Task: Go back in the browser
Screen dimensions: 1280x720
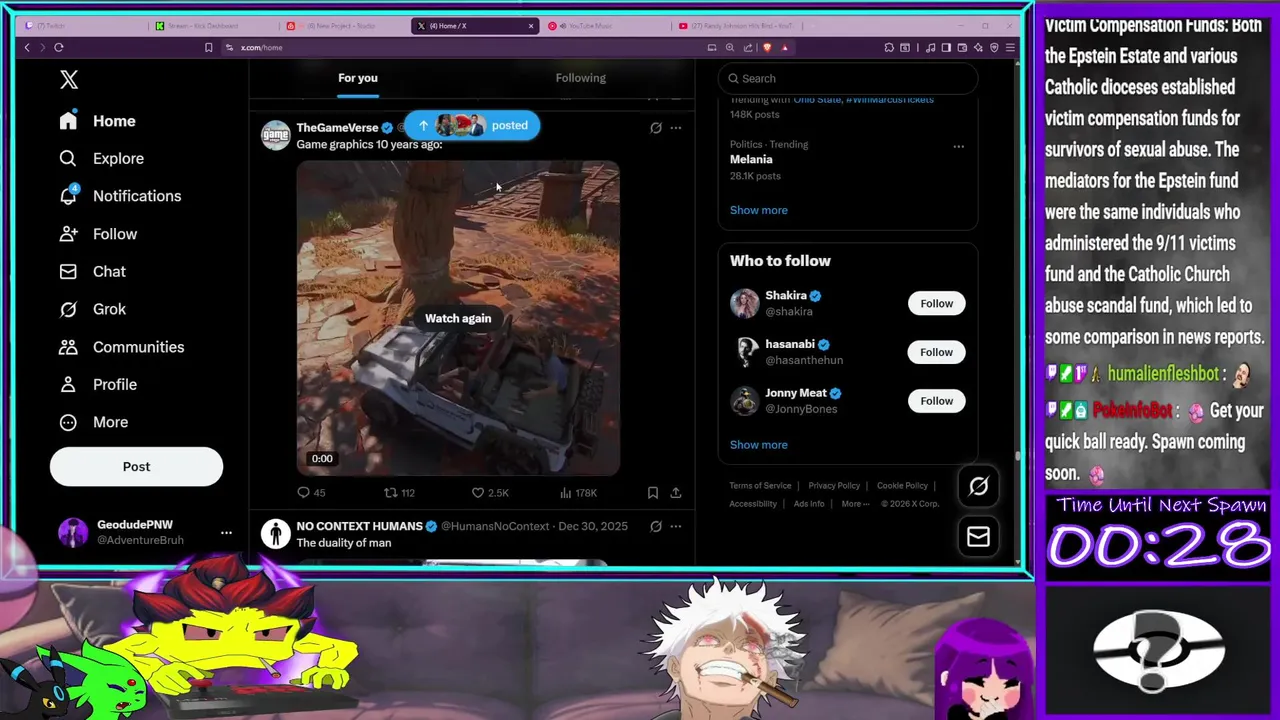Action: coord(27,47)
